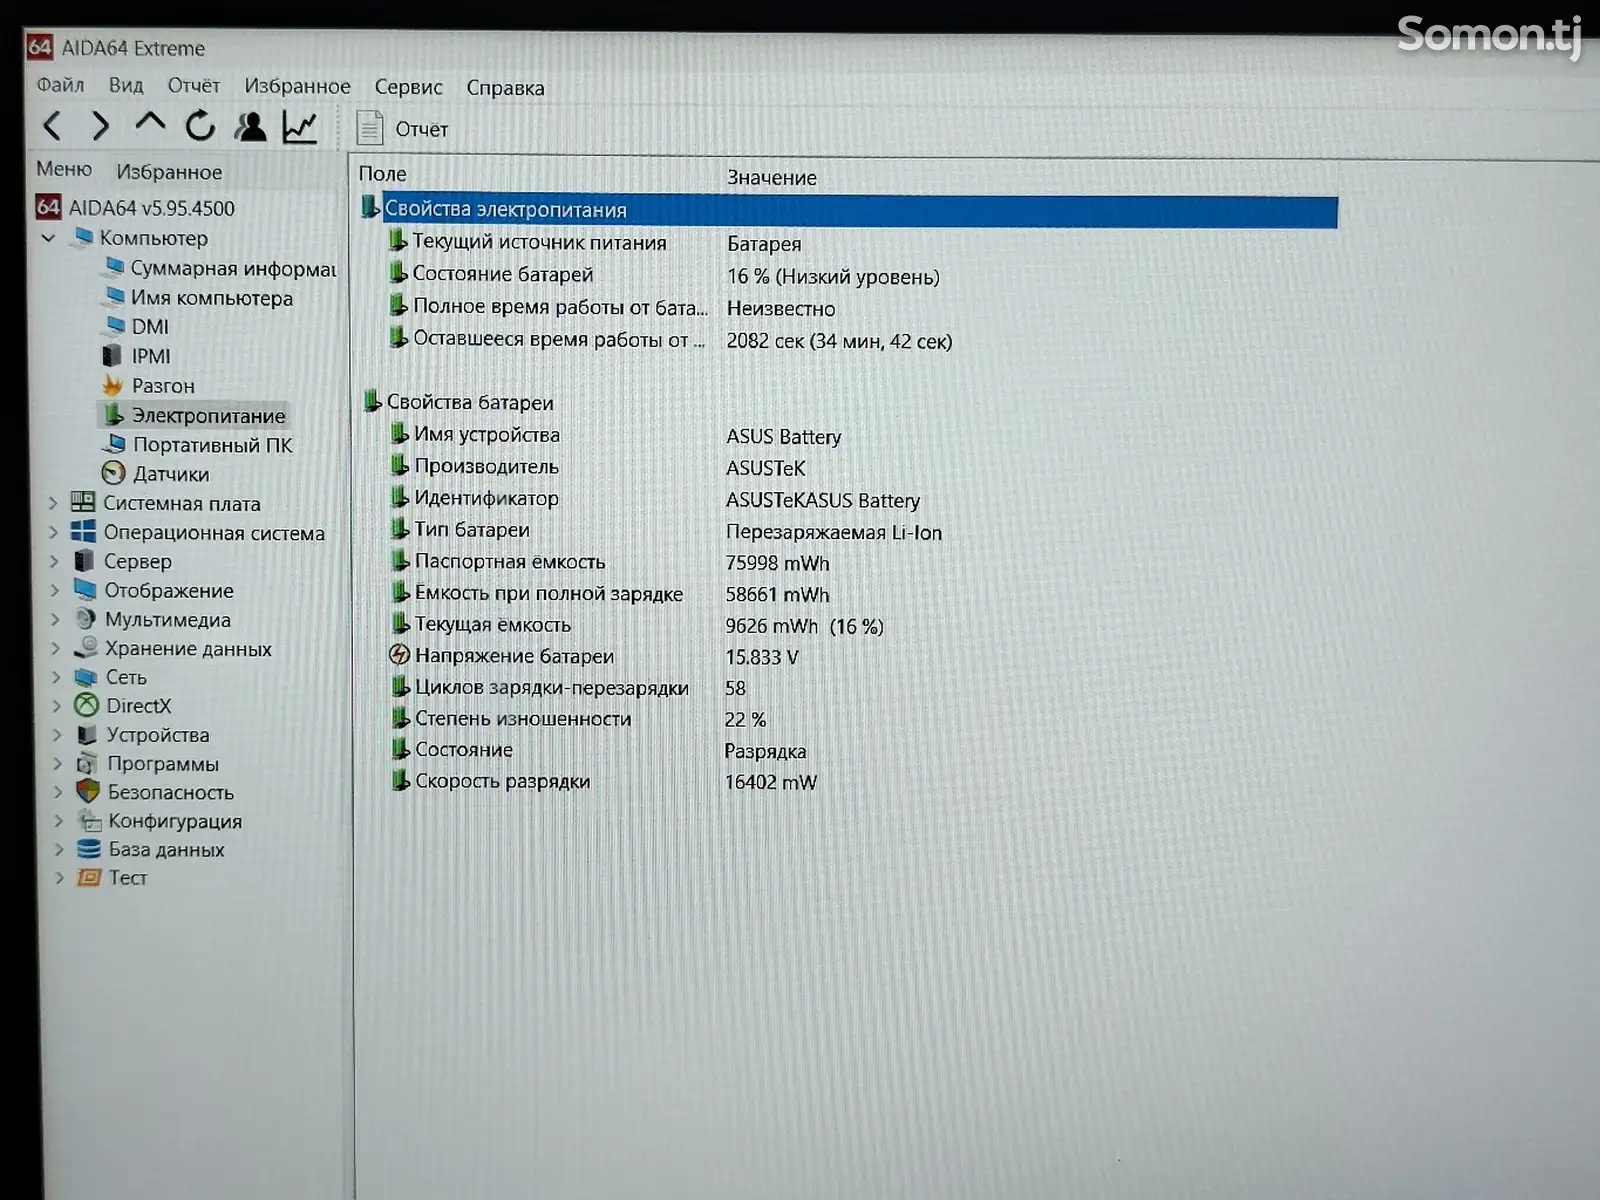Select the Разгон flame icon
The height and width of the screenshot is (1200, 1600).
click(x=112, y=385)
